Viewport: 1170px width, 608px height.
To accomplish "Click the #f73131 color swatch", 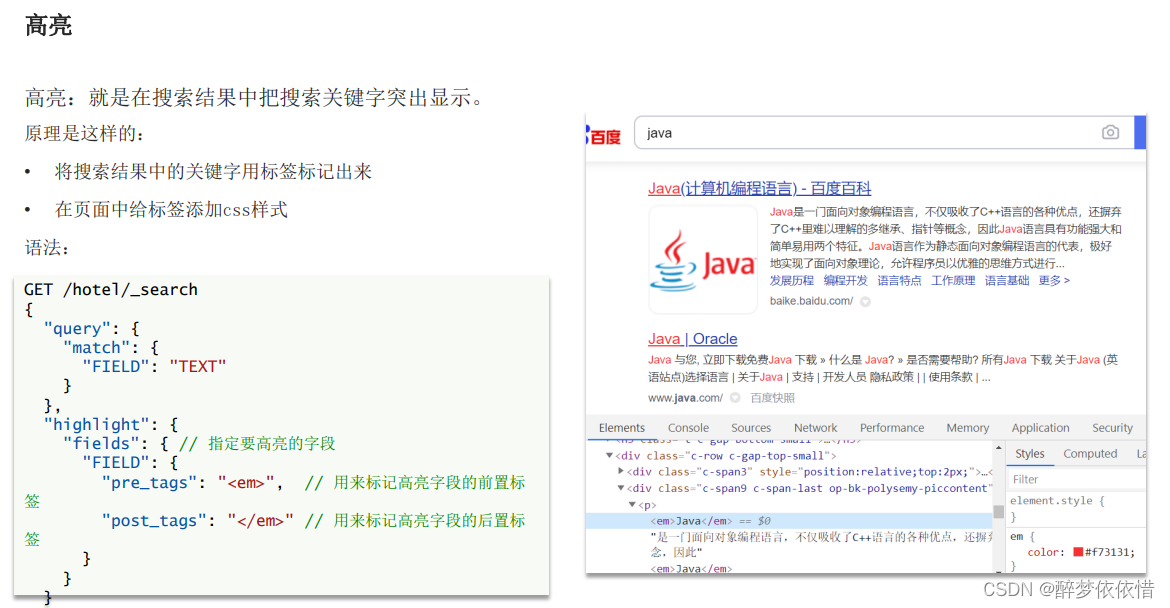I will (x=1077, y=552).
